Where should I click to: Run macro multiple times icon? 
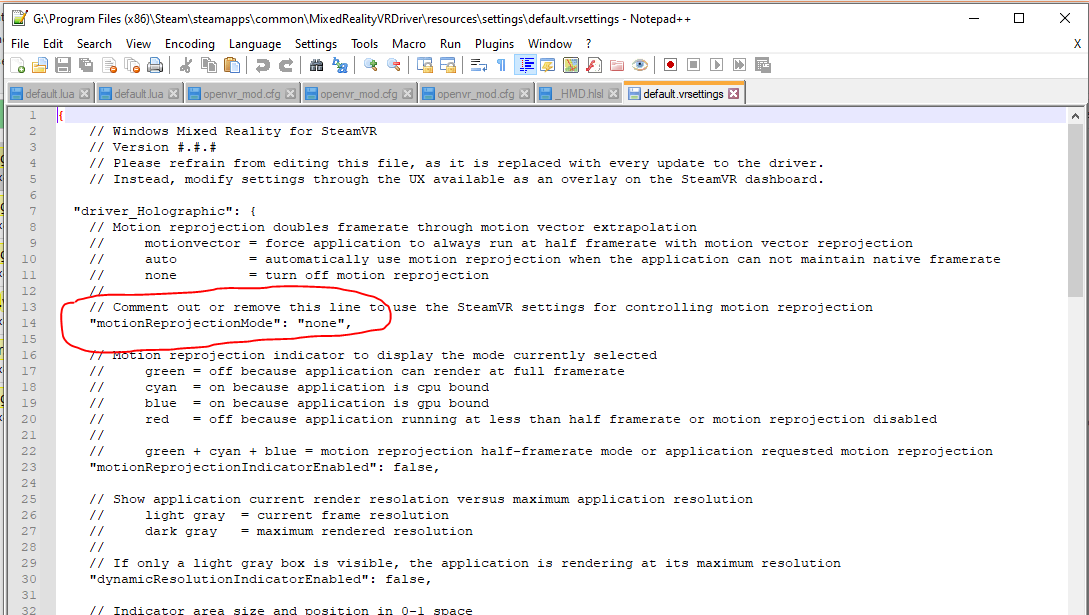click(x=740, y=65)
